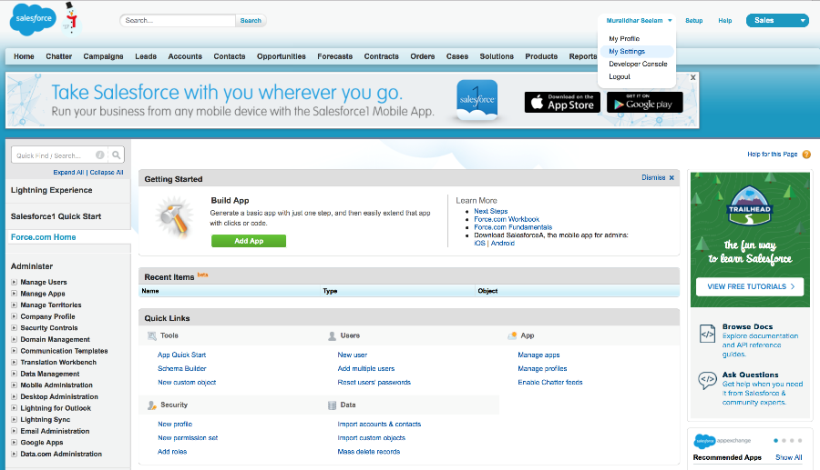The height and width of the screenshot is (470, 820).
Task: Open Developer Console from user menu
Action: tap(637, 64)
